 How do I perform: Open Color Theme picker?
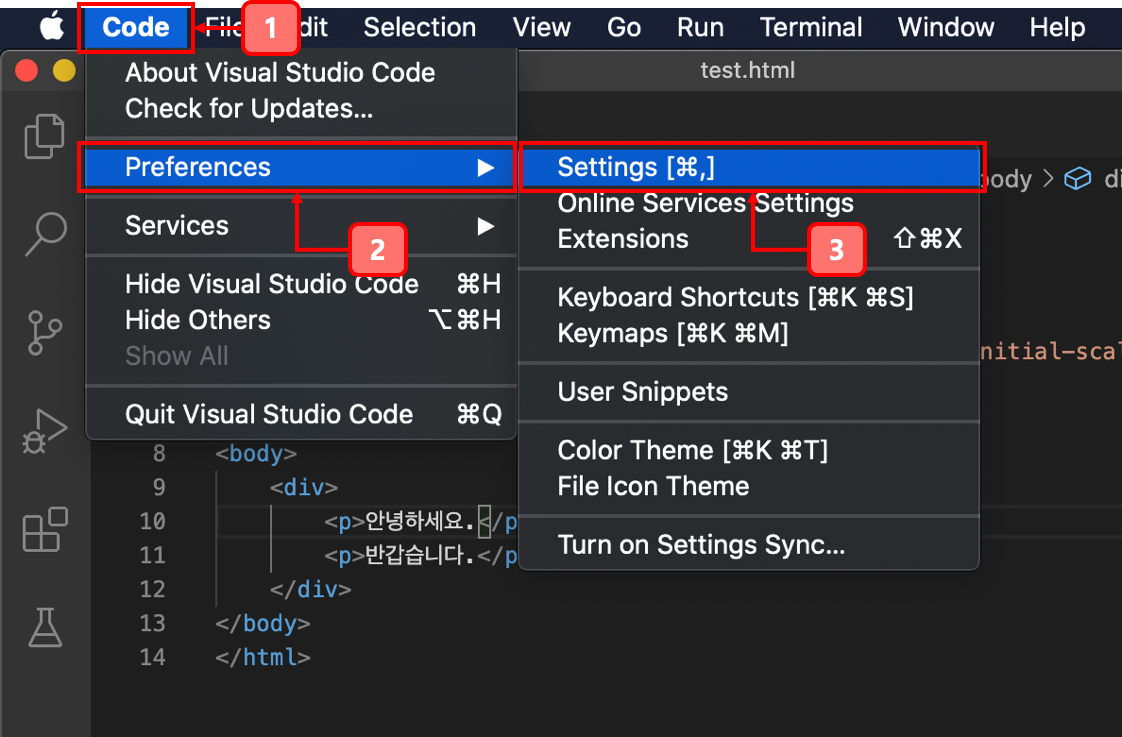749,451
